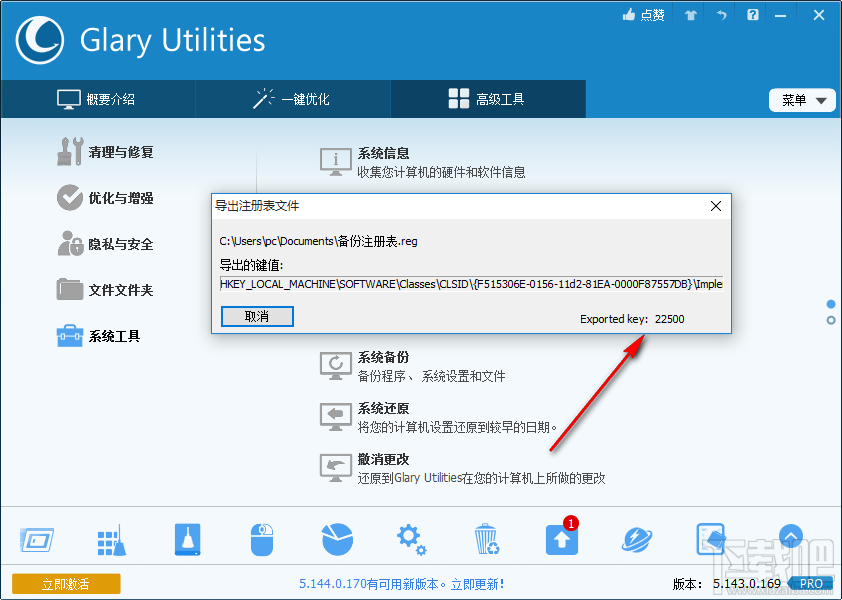
Task: Click the like (点赞) thumbs-up icon
Action: [643, 15]
